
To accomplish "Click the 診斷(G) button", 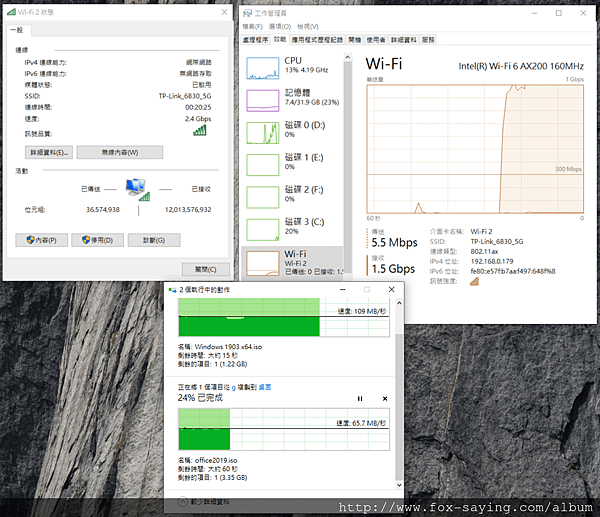I will click(x=154, y=240).
